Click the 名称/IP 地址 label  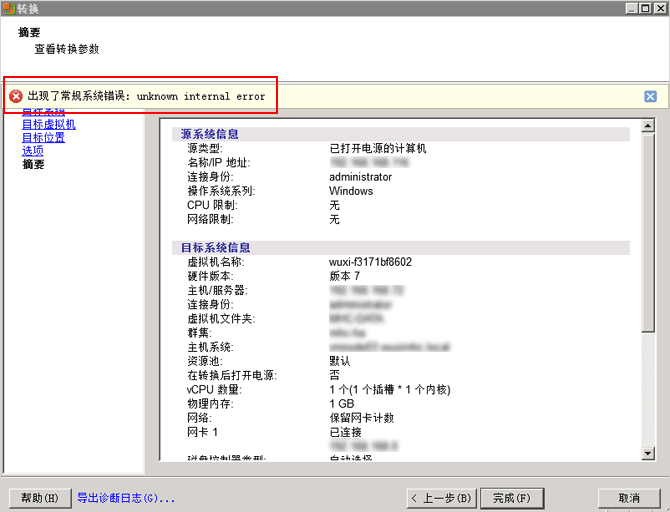click(x=219, y=162)
